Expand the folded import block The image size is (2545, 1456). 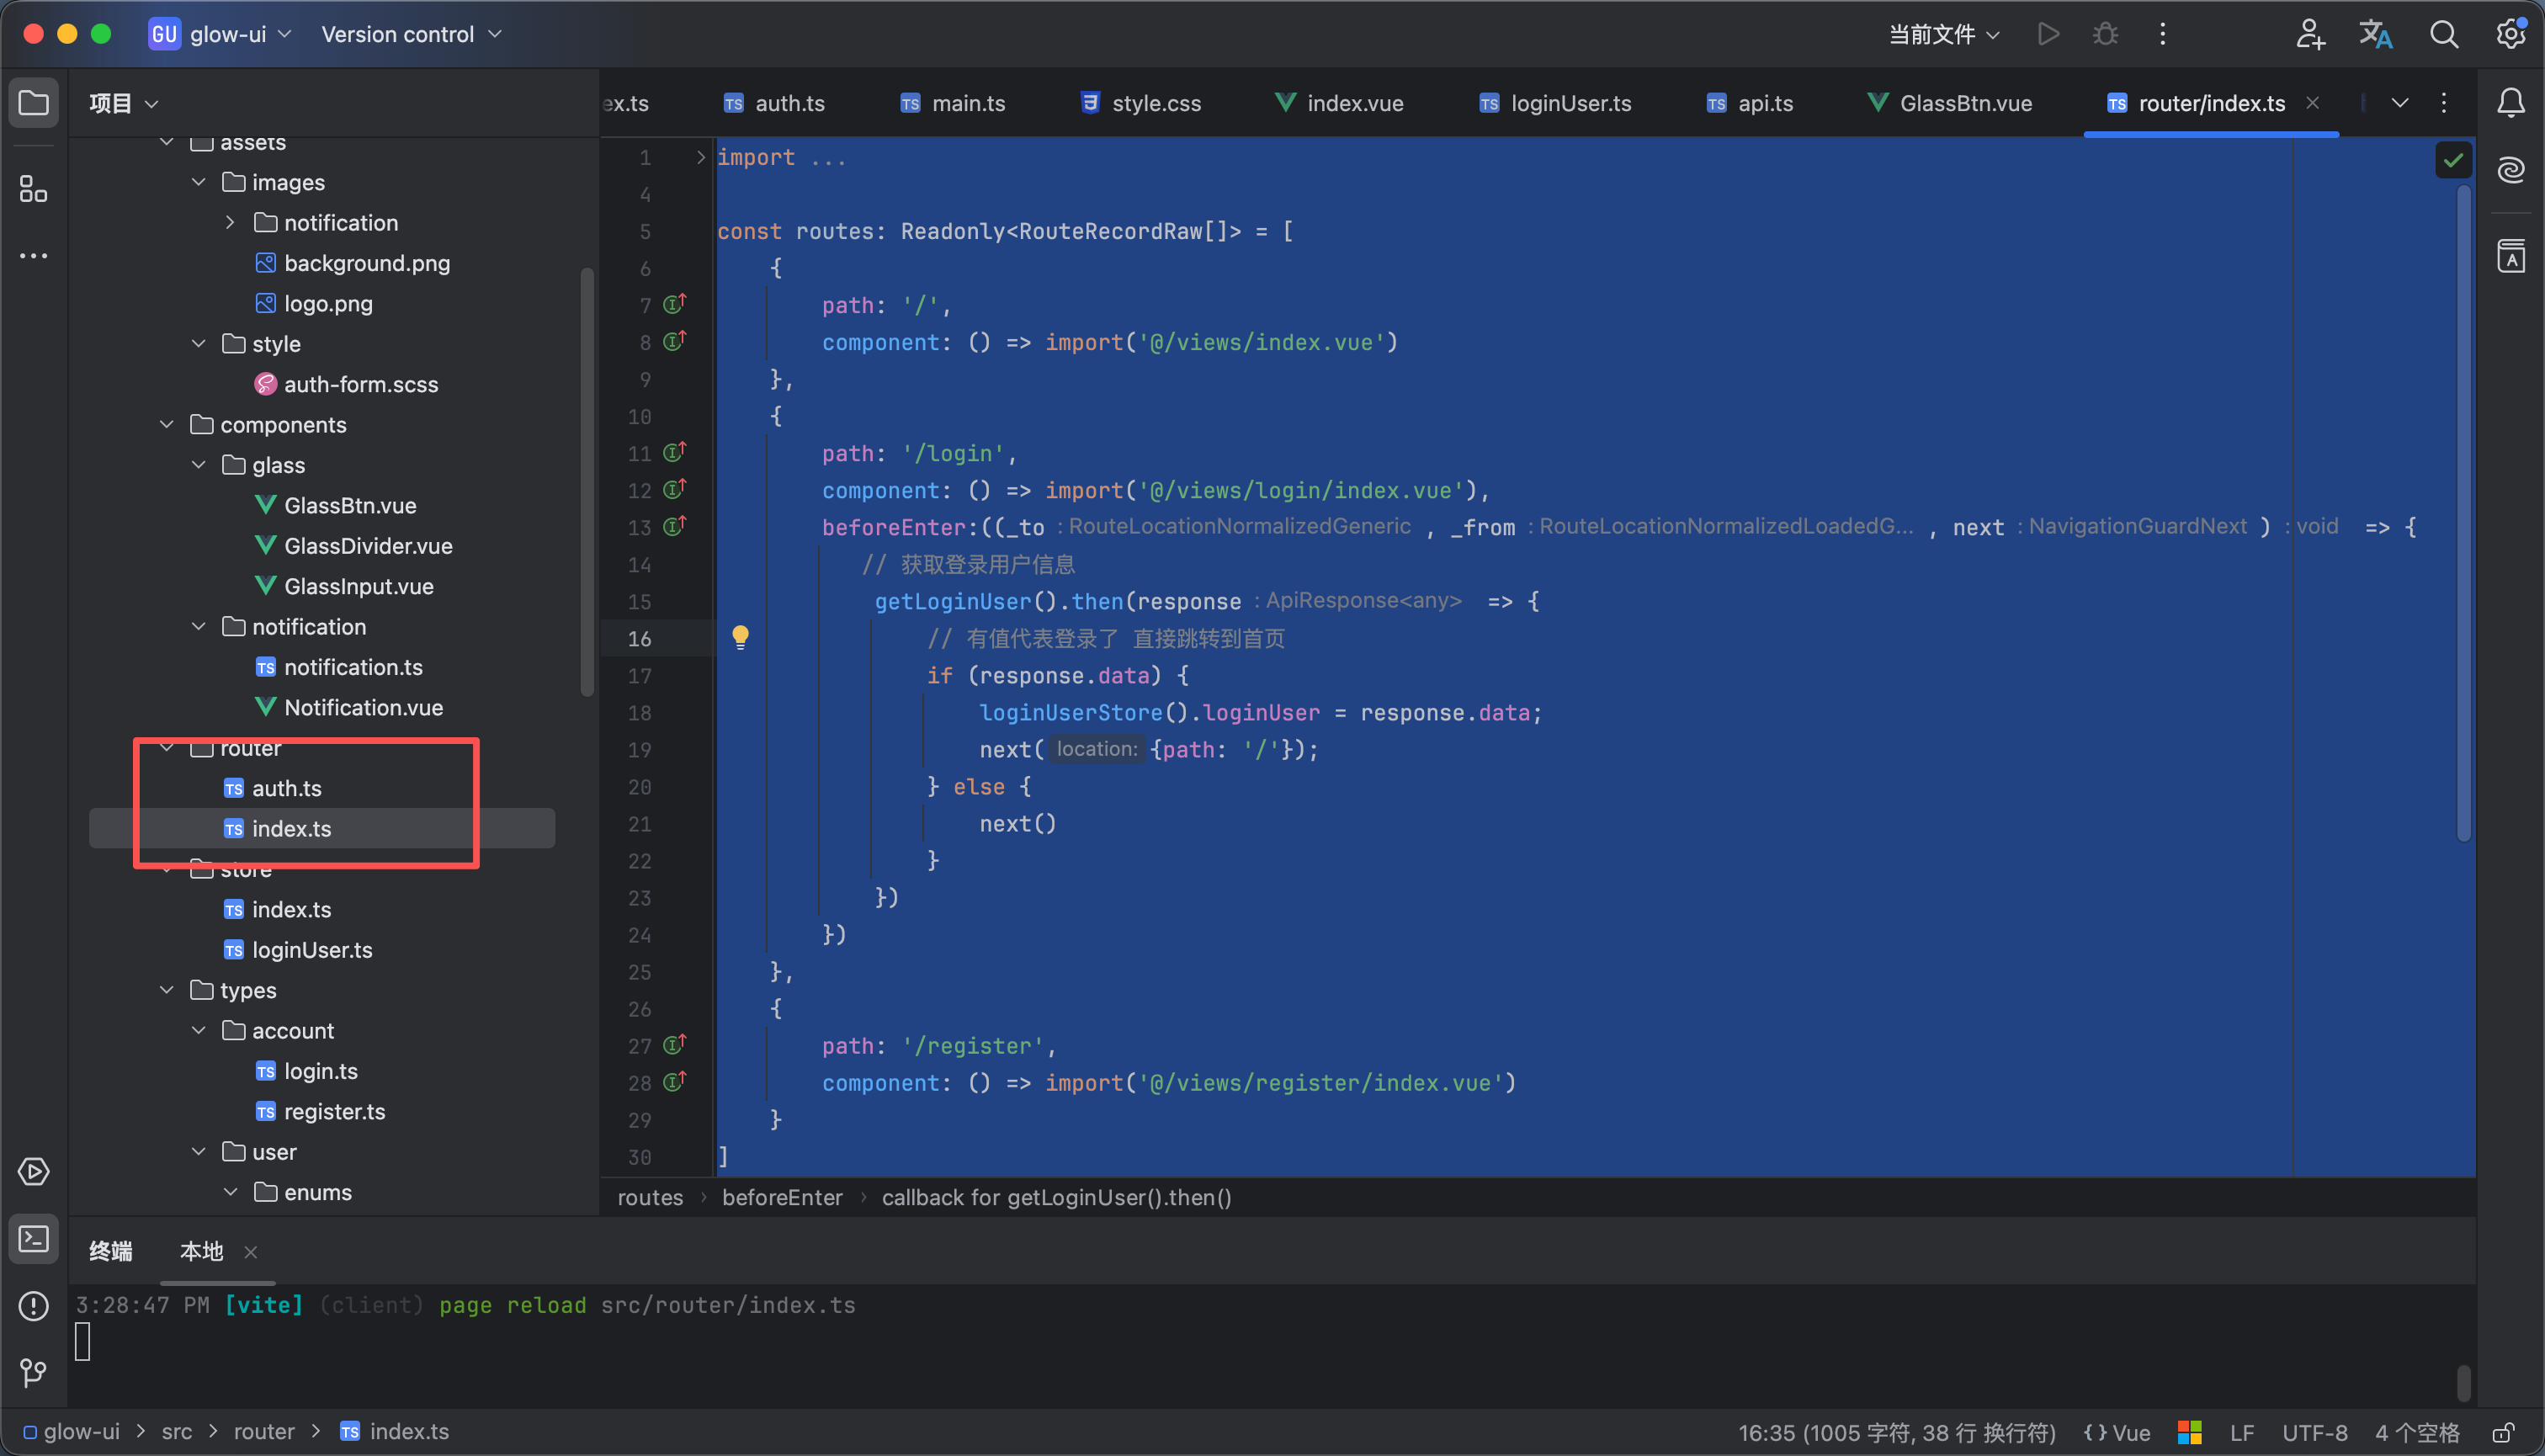[x=700, y=158]
